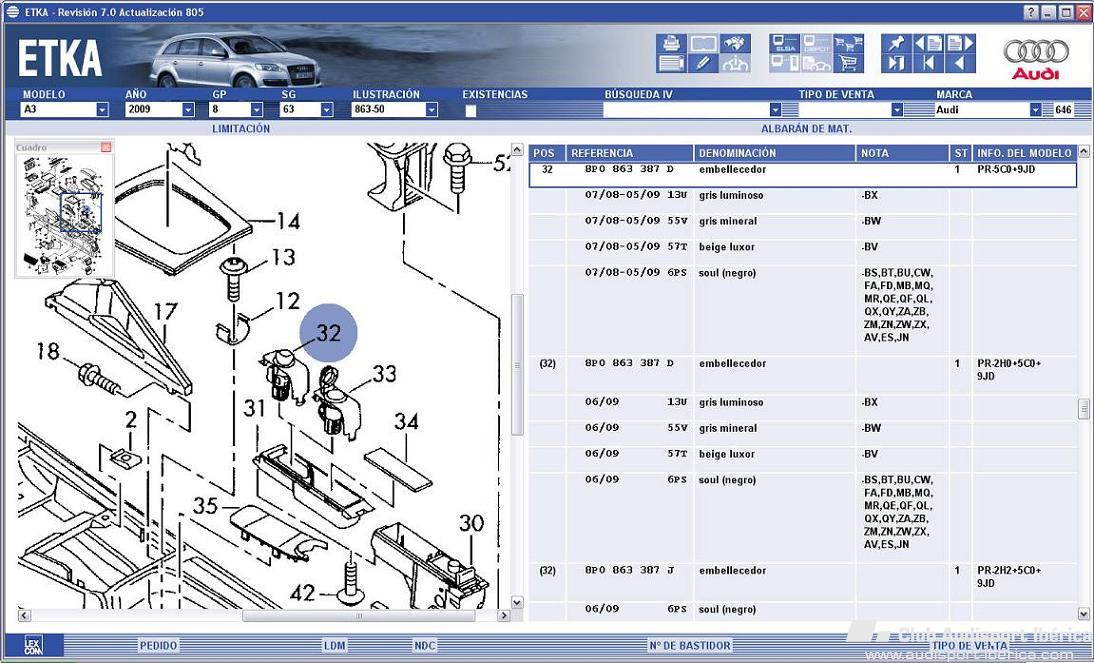1094x663 pixels.
Task: Click the diagram scroll-right arrow
Action: pyautogui.click(x=503, y=616)
